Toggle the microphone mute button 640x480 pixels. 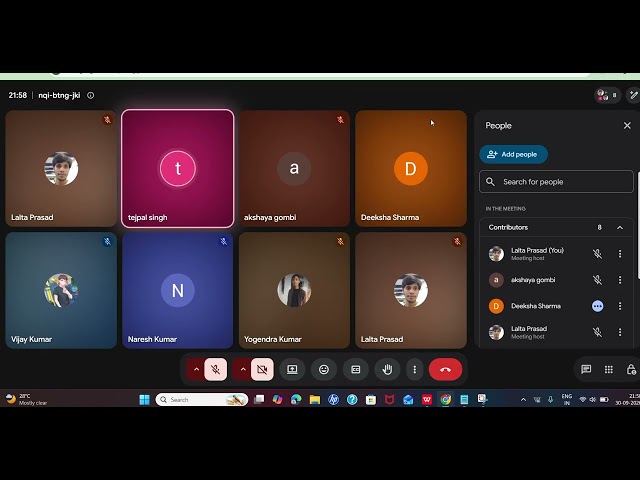(216, 369)
